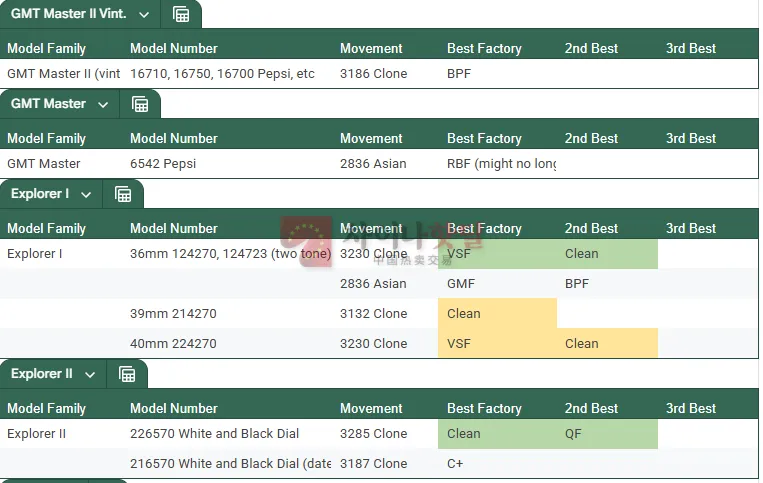The image size is (763, 483).
Task: Click Best Factory header in GMT Master II Vint. table
Action: 484,49
